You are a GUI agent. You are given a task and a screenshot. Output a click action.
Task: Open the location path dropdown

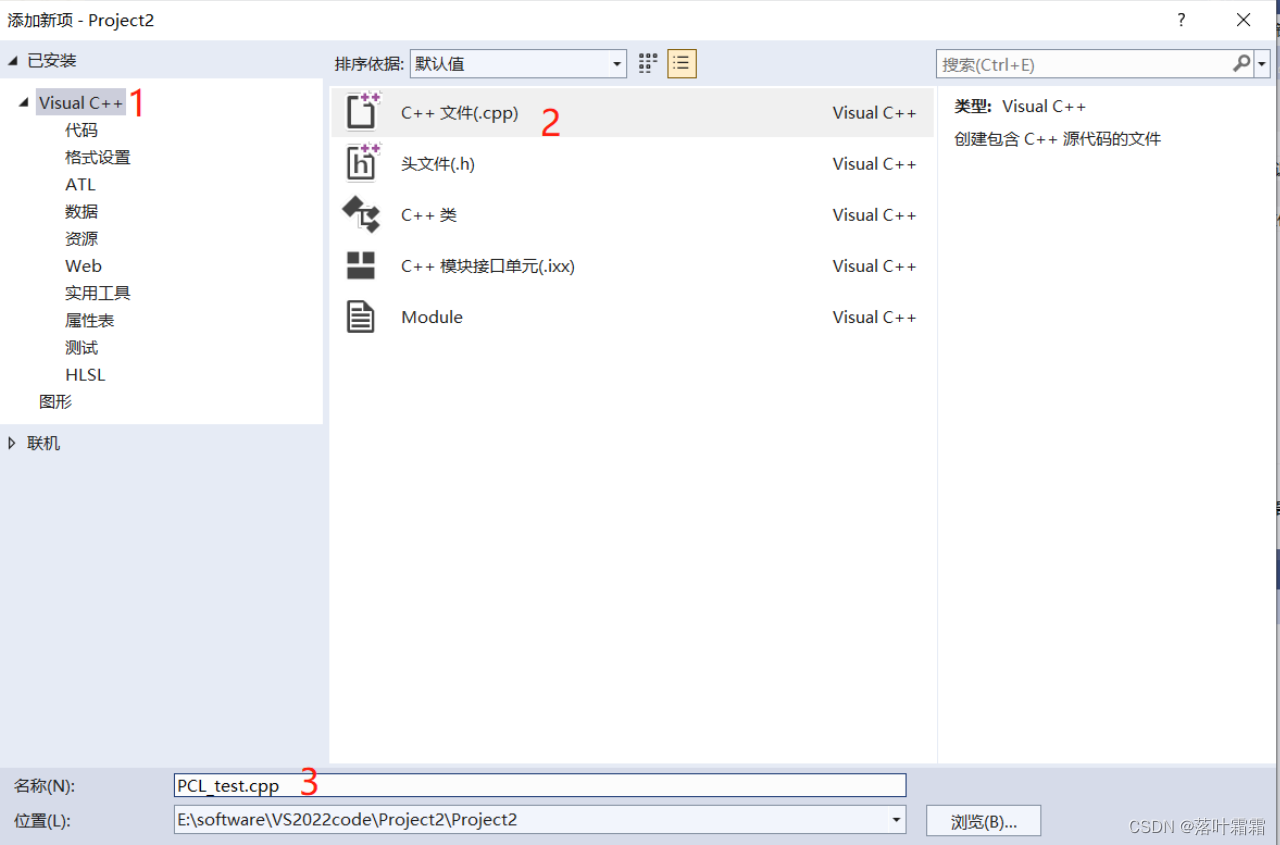click(896, 820)
